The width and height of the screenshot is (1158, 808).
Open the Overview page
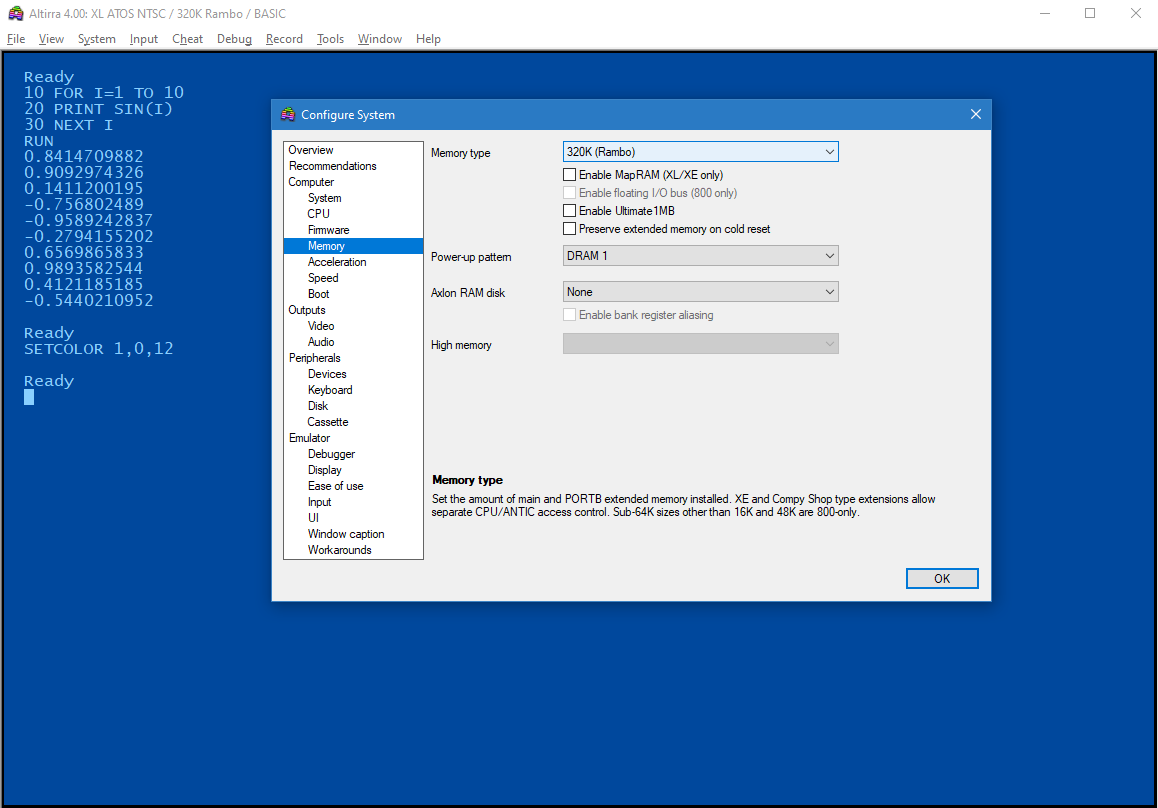pyautogui.click(x=311, y=150)
